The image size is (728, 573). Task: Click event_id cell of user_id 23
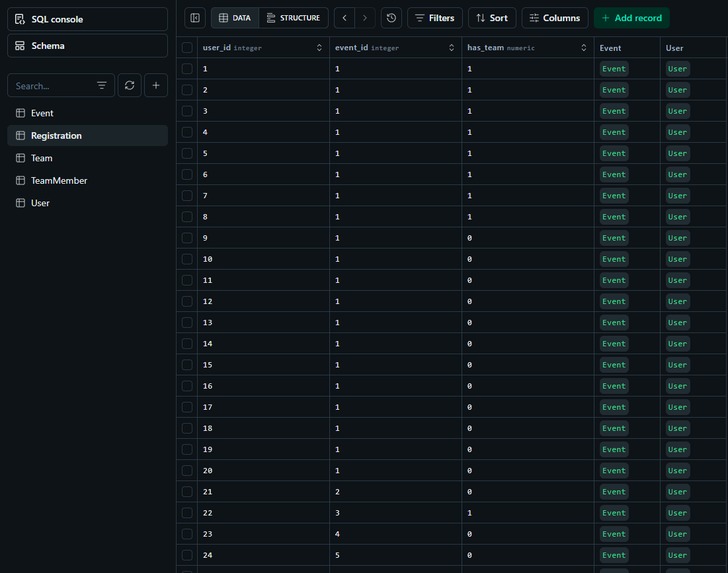(x=396, y=534)
